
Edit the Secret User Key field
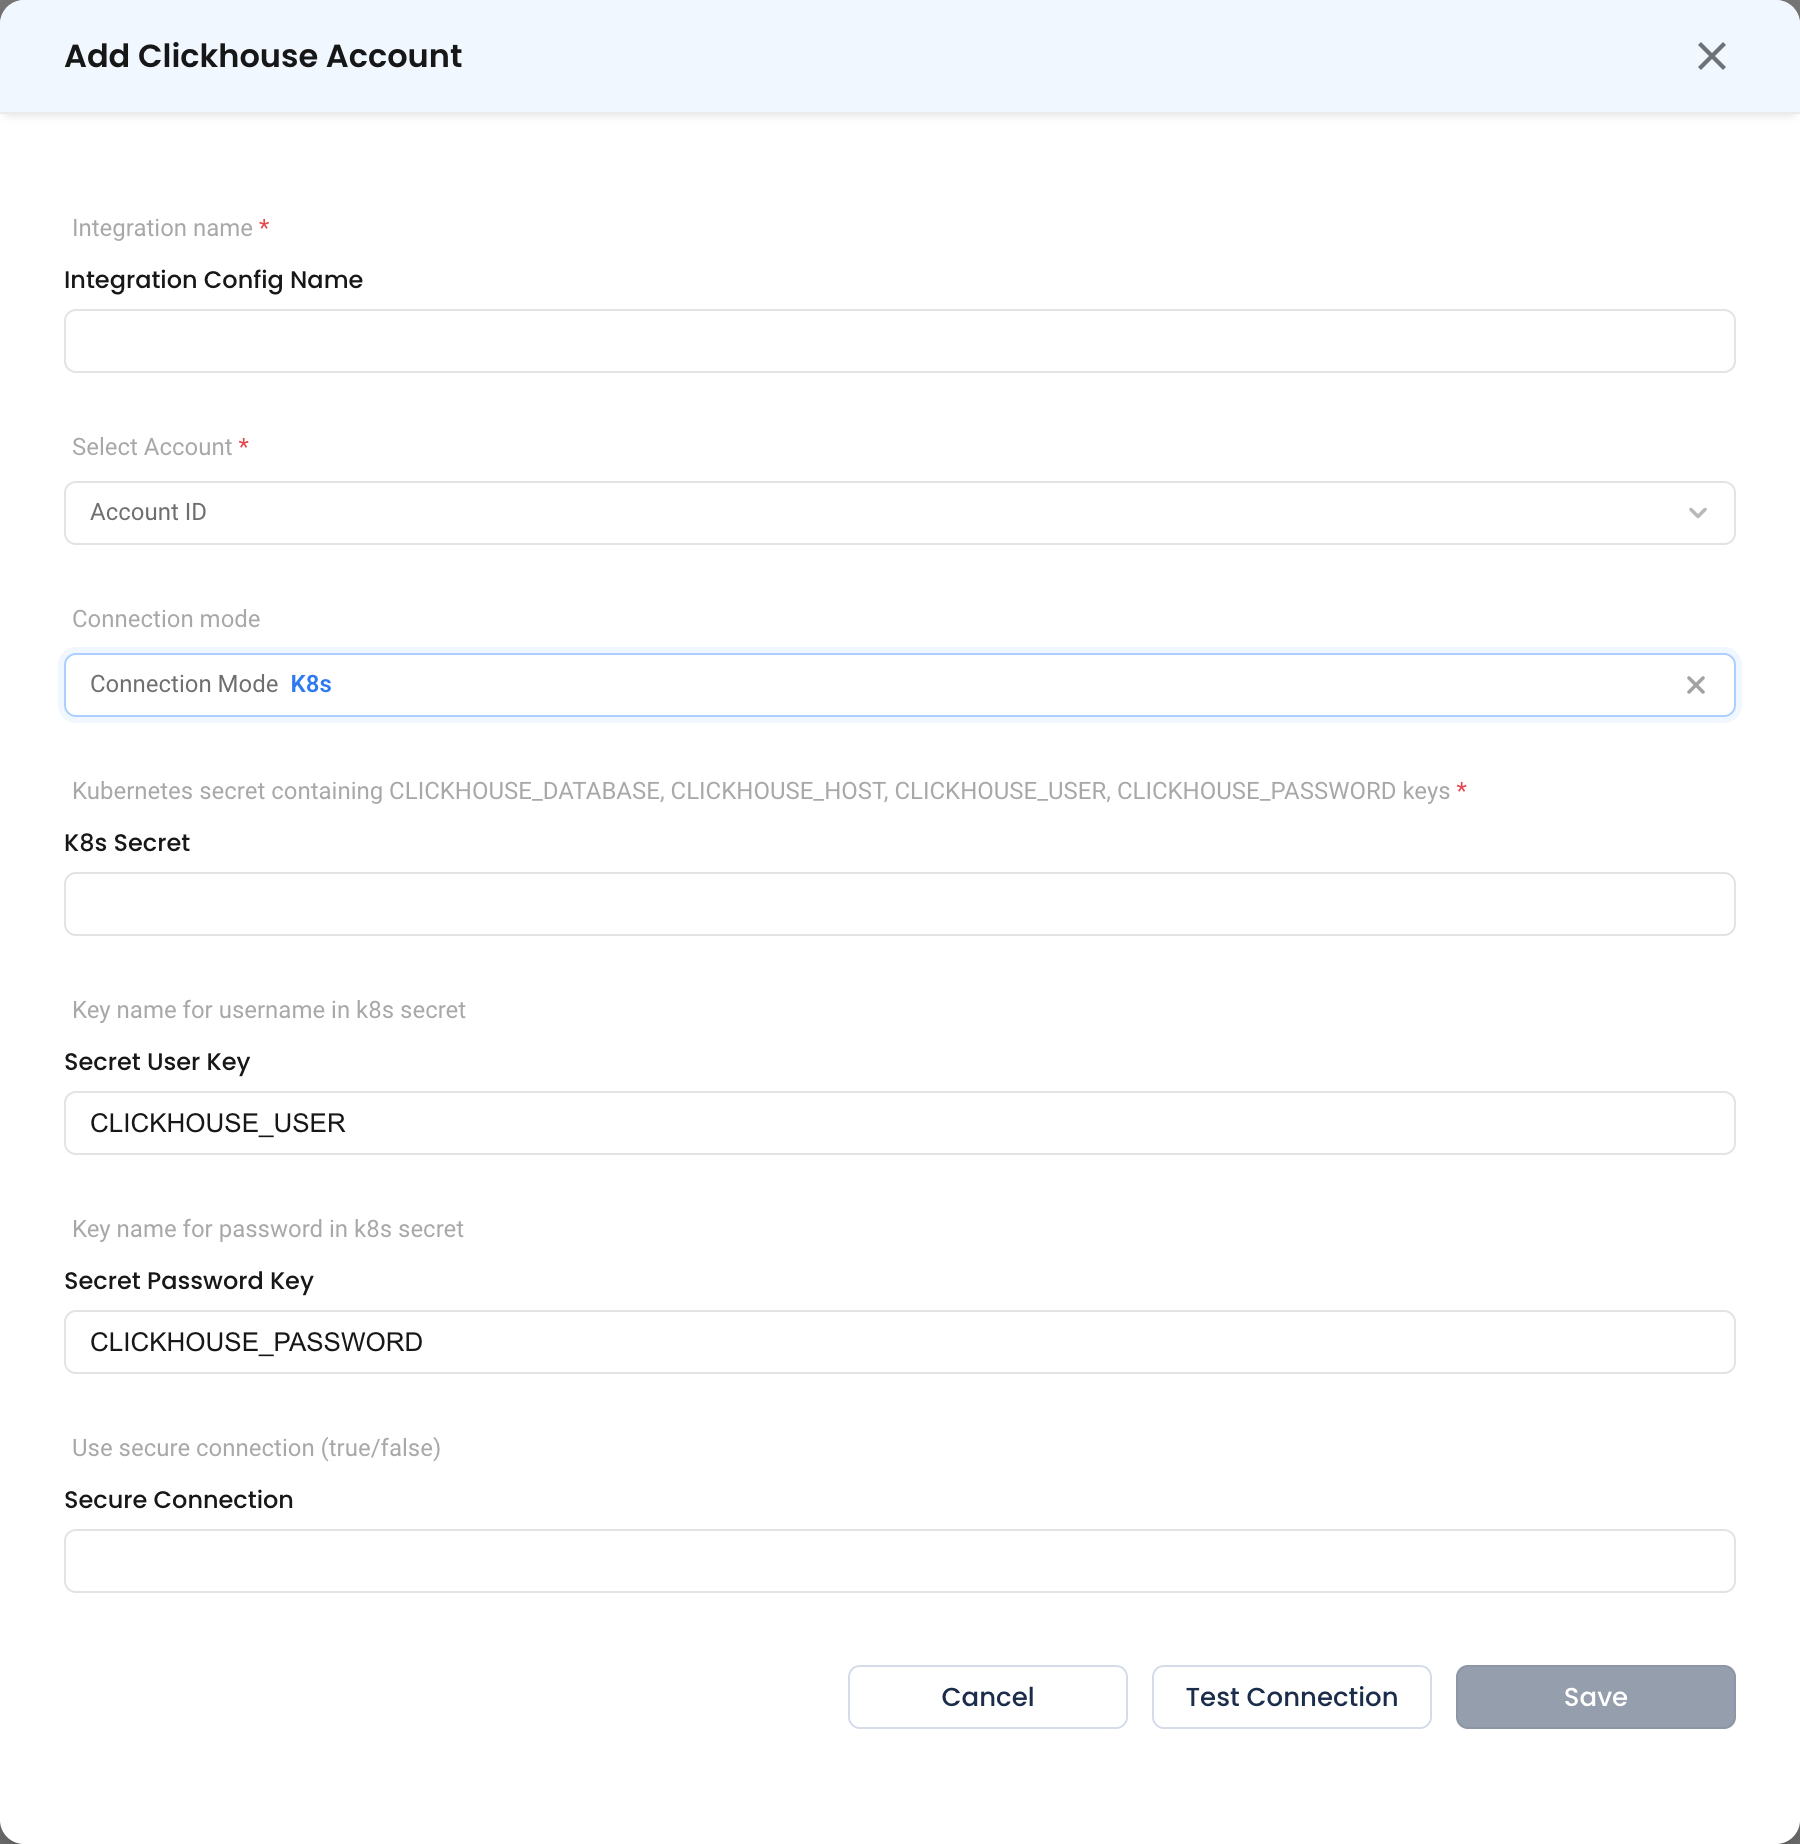pyautogui.click(x=900, y=1123)
